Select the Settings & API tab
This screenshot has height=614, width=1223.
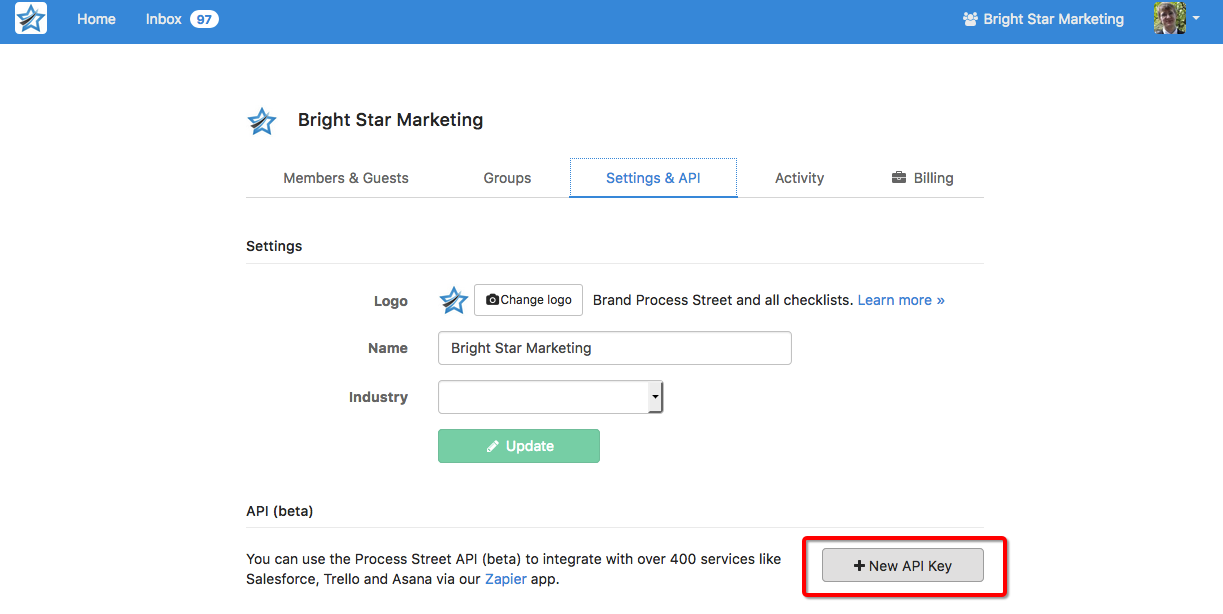(653, 178)
